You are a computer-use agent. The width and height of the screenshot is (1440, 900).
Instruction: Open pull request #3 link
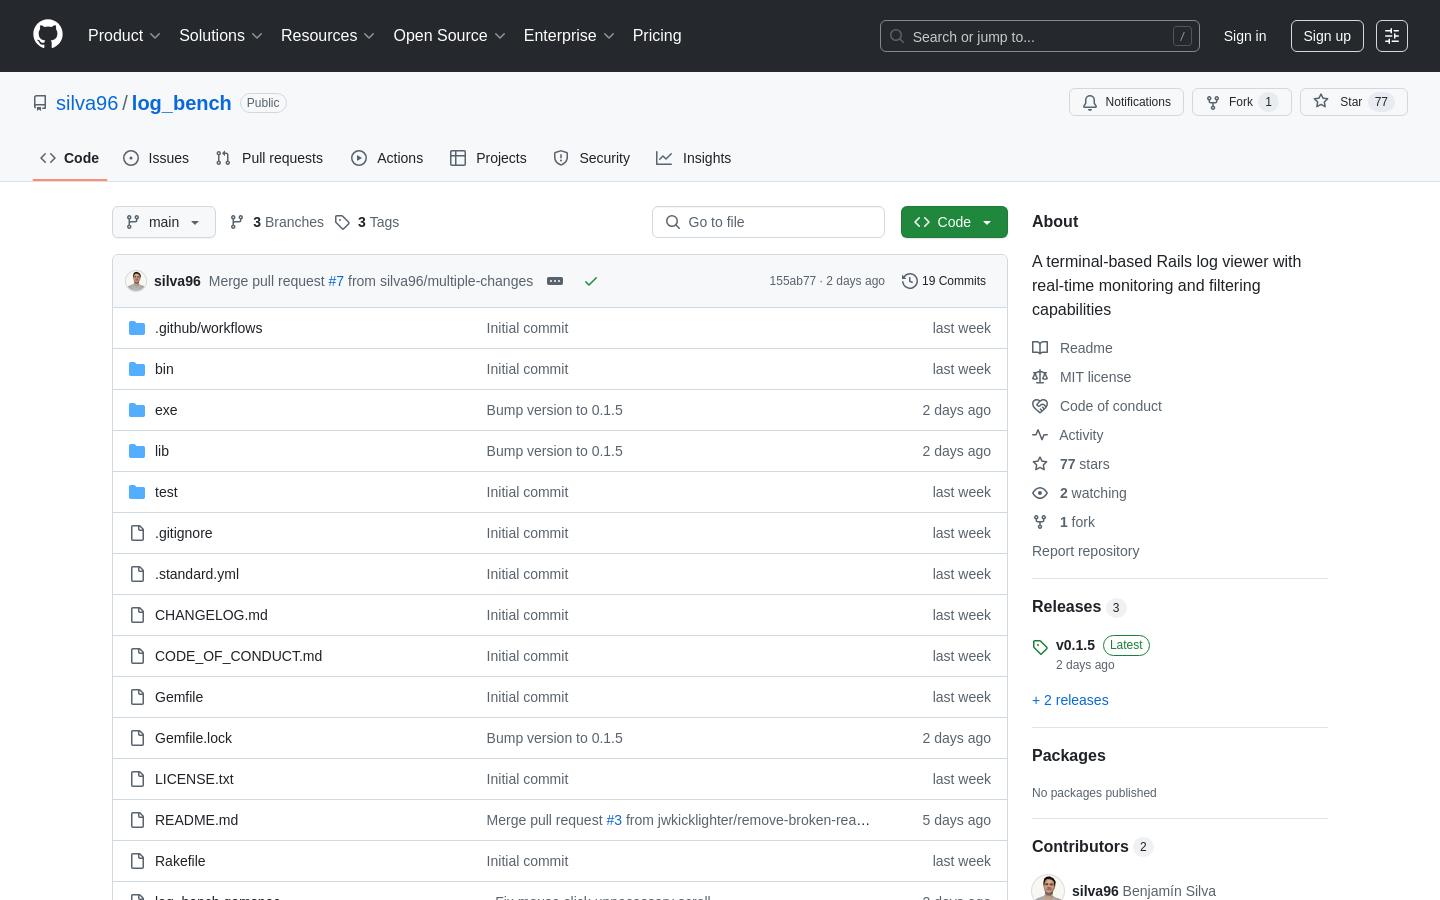click(x=614, y=820)
